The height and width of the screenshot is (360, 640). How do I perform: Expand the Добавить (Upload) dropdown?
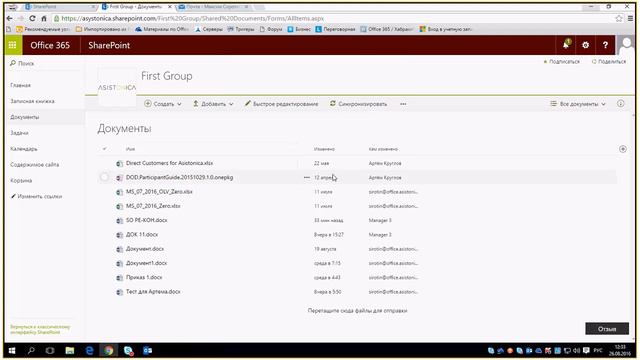coord(213,104)
